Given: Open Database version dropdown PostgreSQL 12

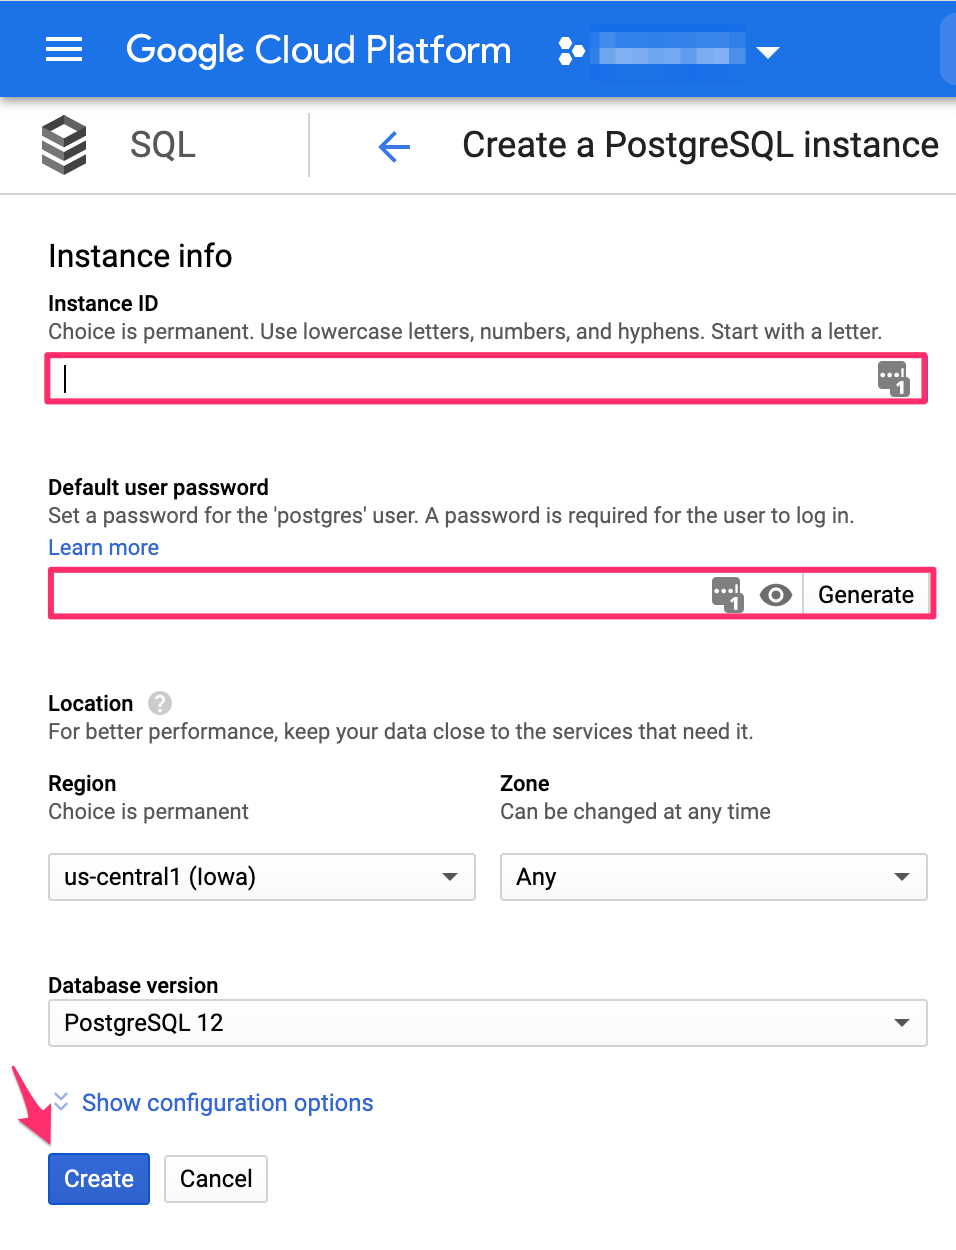Looking at the screenshot, I should [x=487, y=1023].
